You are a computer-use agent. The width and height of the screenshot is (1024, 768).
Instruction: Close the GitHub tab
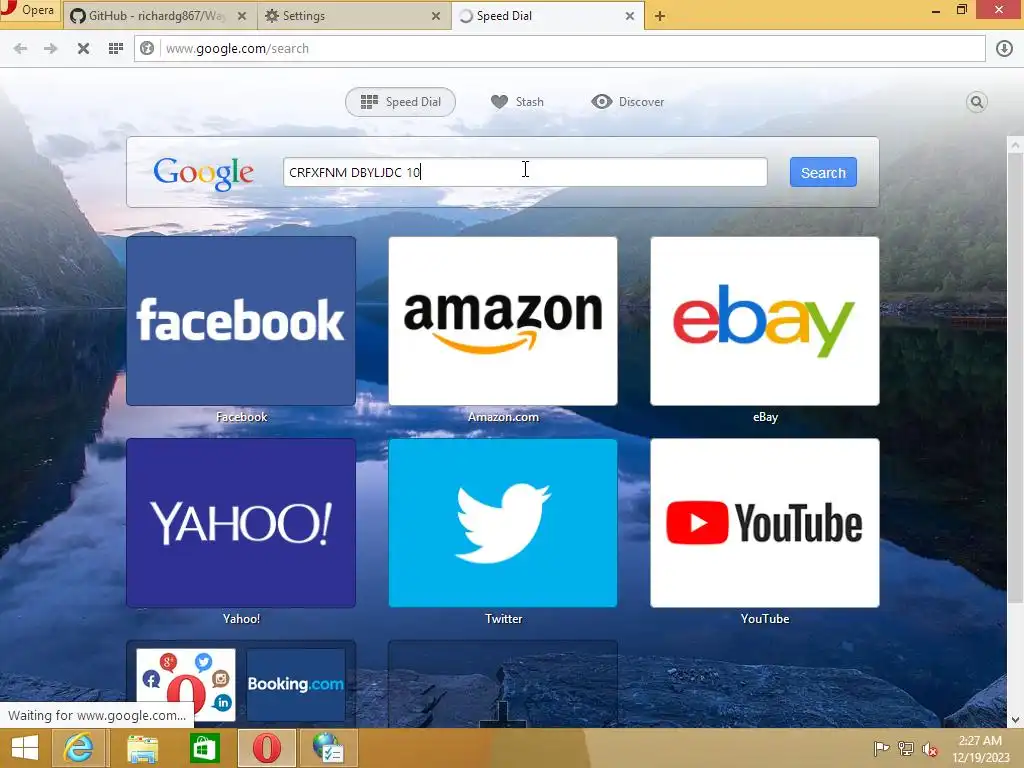tap(242, 16)
